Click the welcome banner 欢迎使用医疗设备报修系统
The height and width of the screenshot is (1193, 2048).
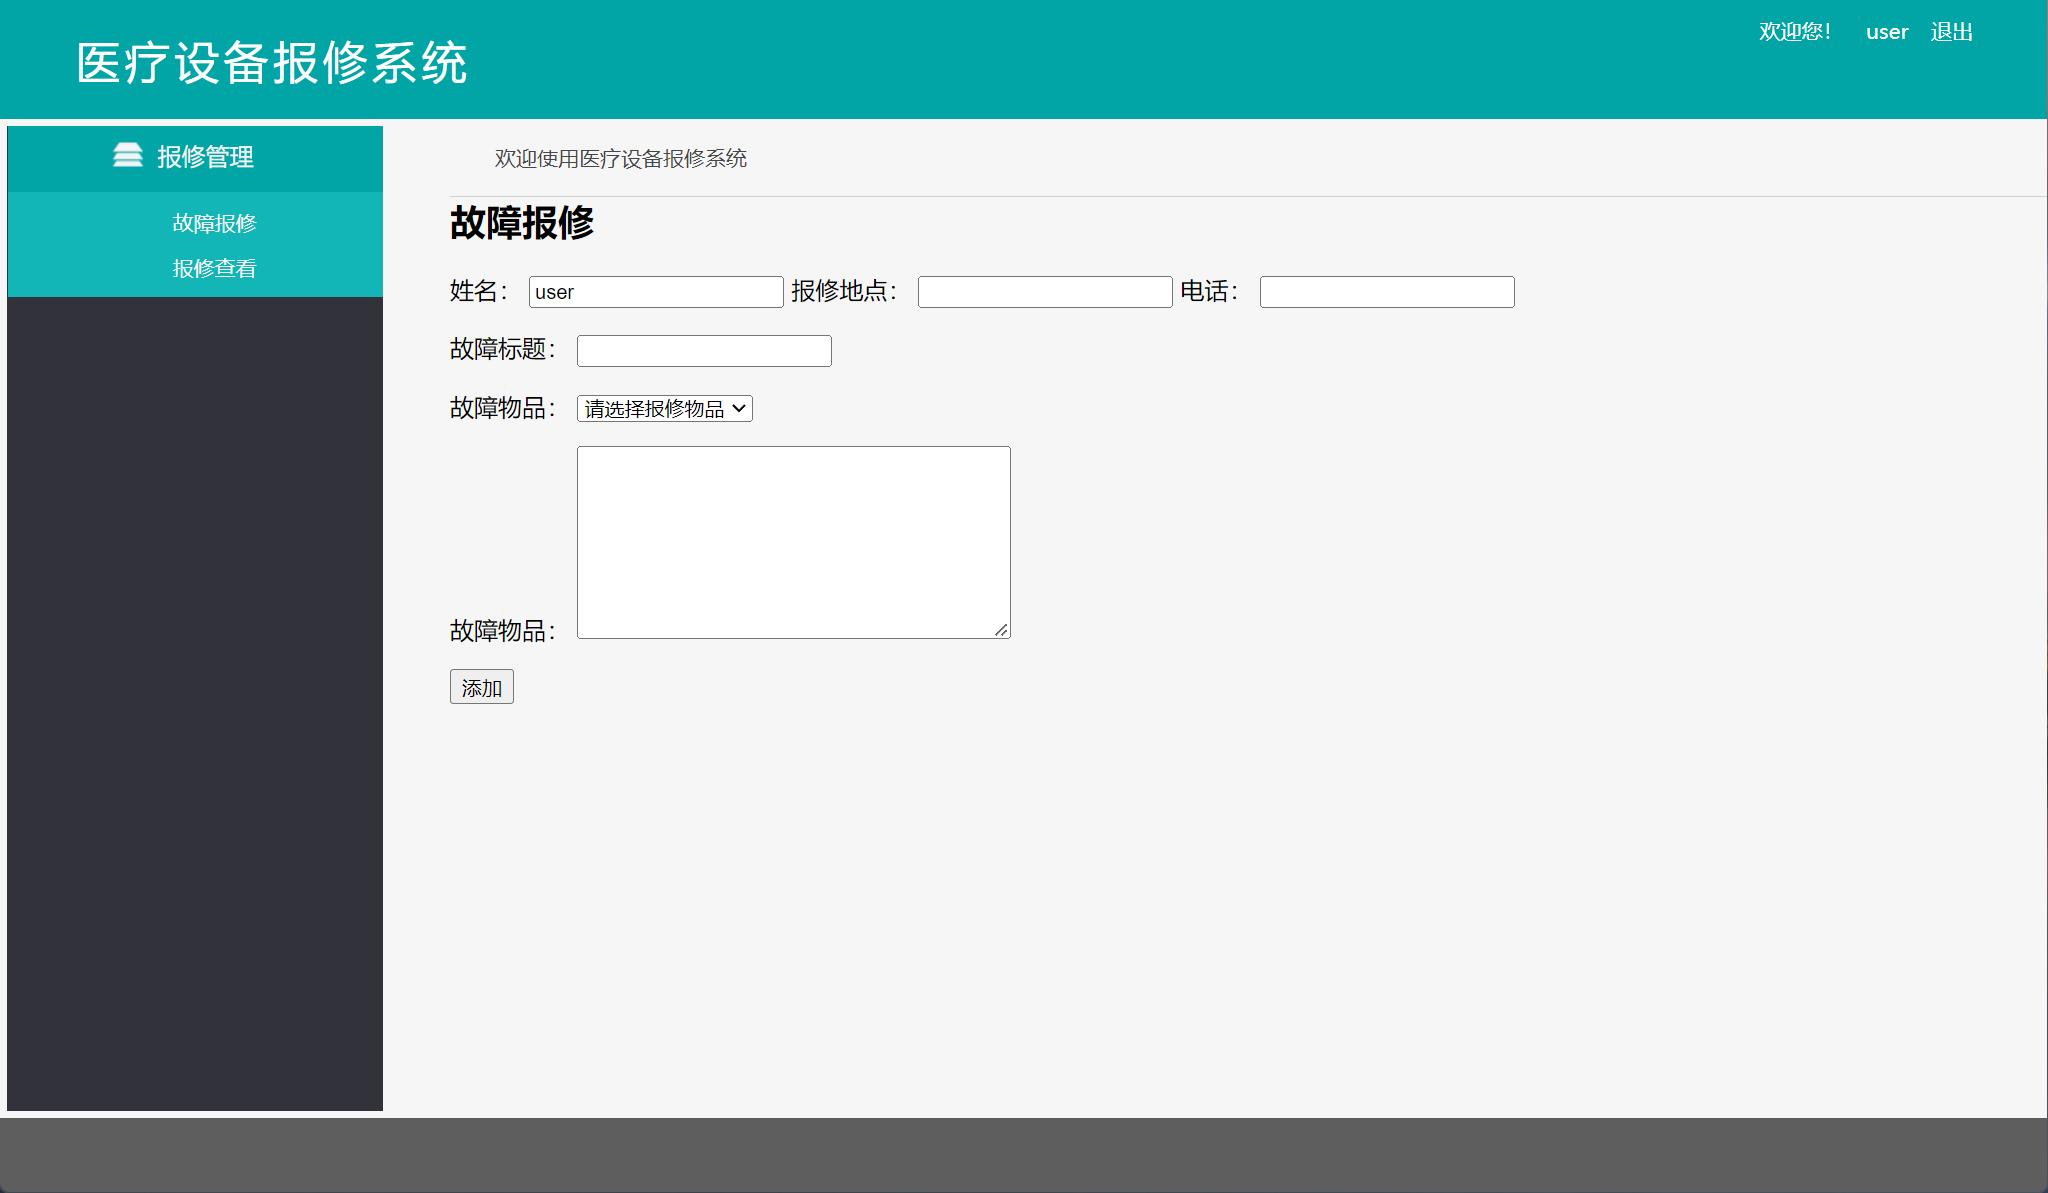point(620,159)
